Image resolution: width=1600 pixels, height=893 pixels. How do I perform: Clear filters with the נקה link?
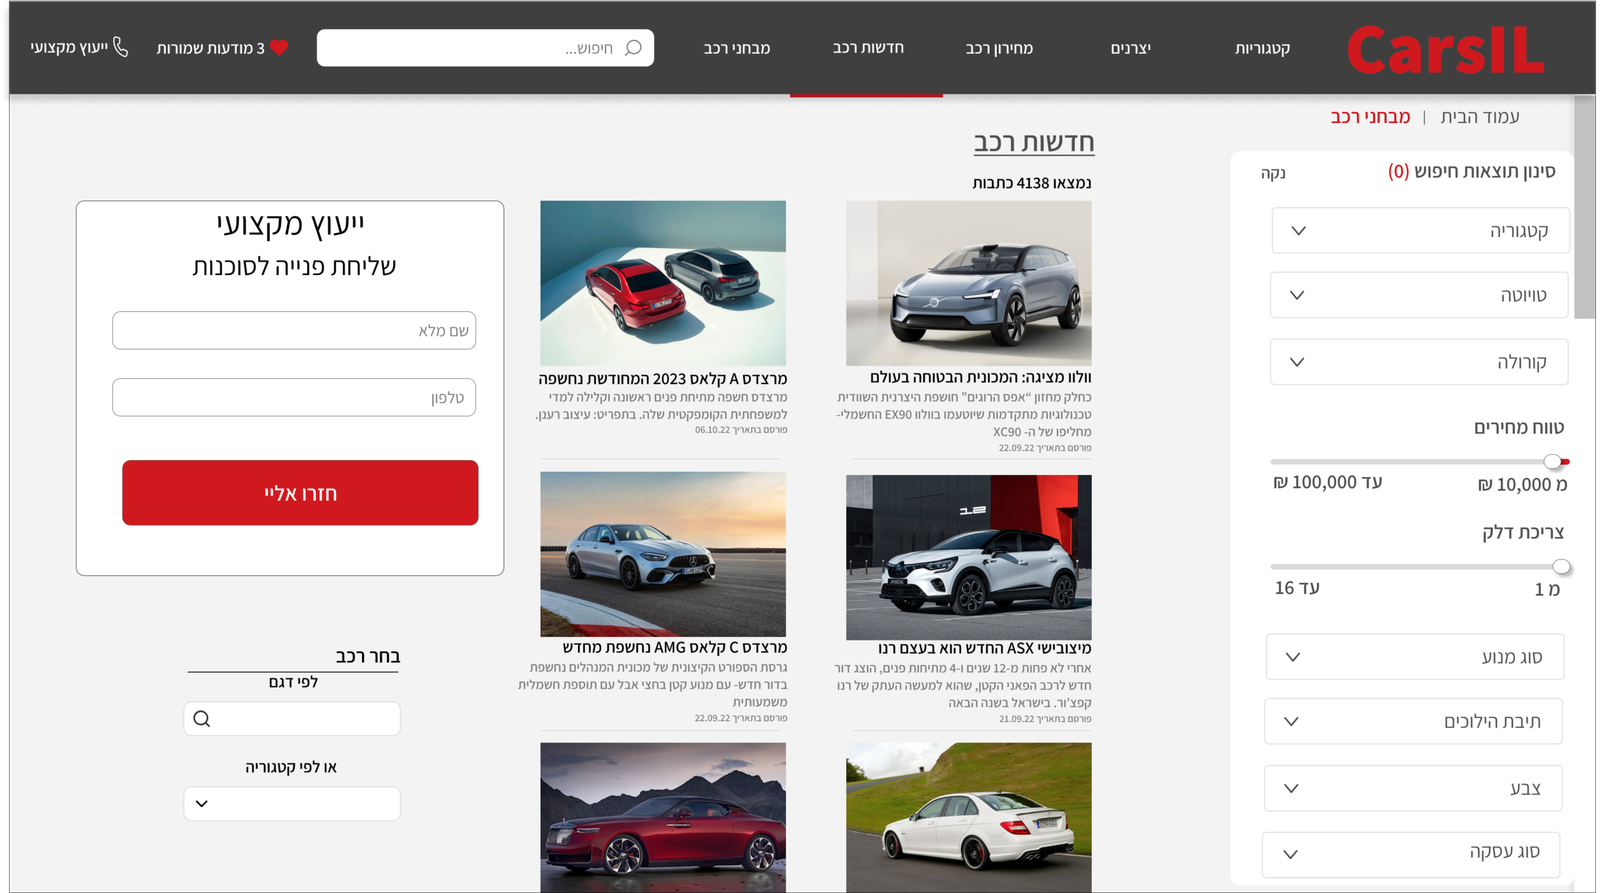(x=1273, y=173)
